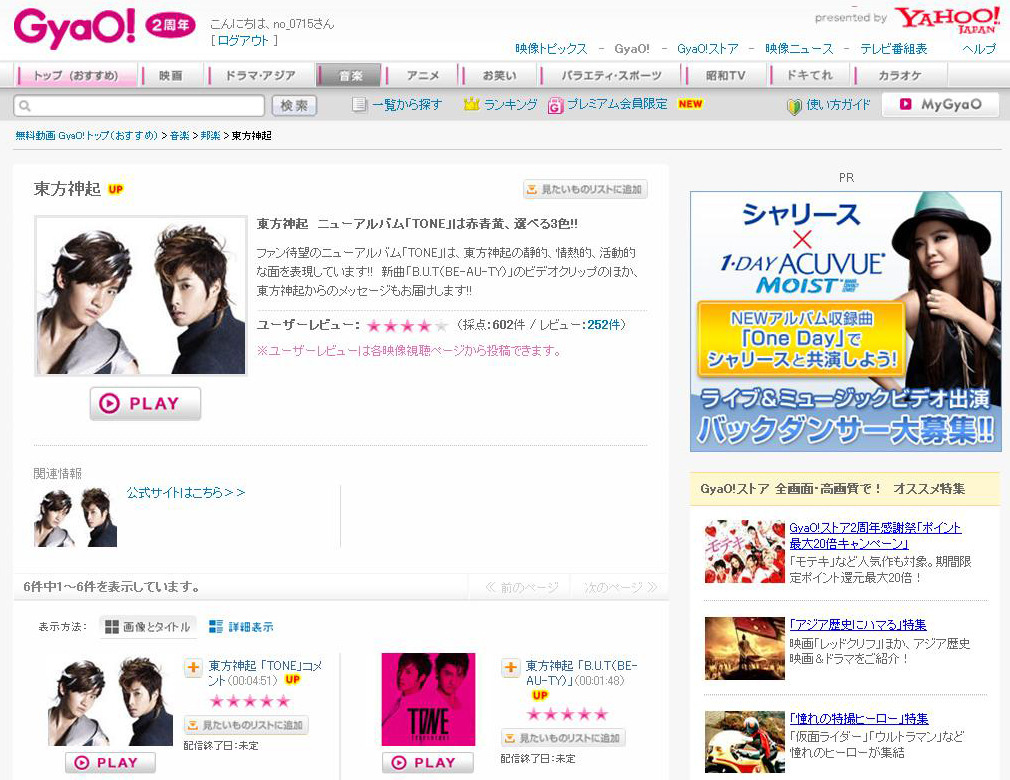Open the 映像トピックス link
Viewport: 1010px width, 780px height.
pyautogui.click(x=551, y=49)
